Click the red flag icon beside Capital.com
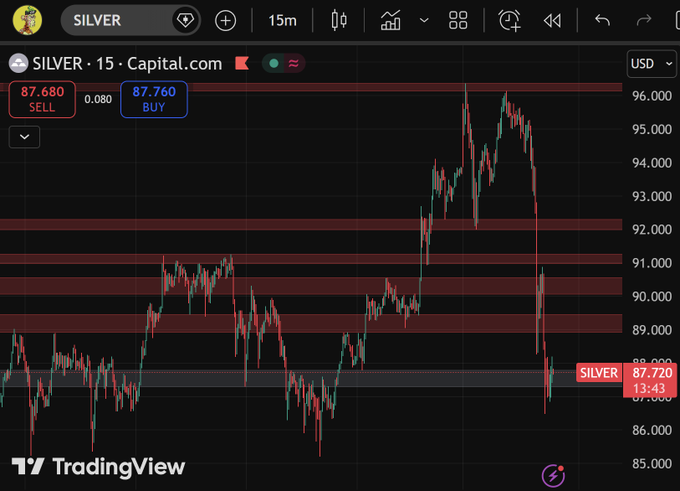The width and height of the screenshot is (680, 491). point(241,63)
